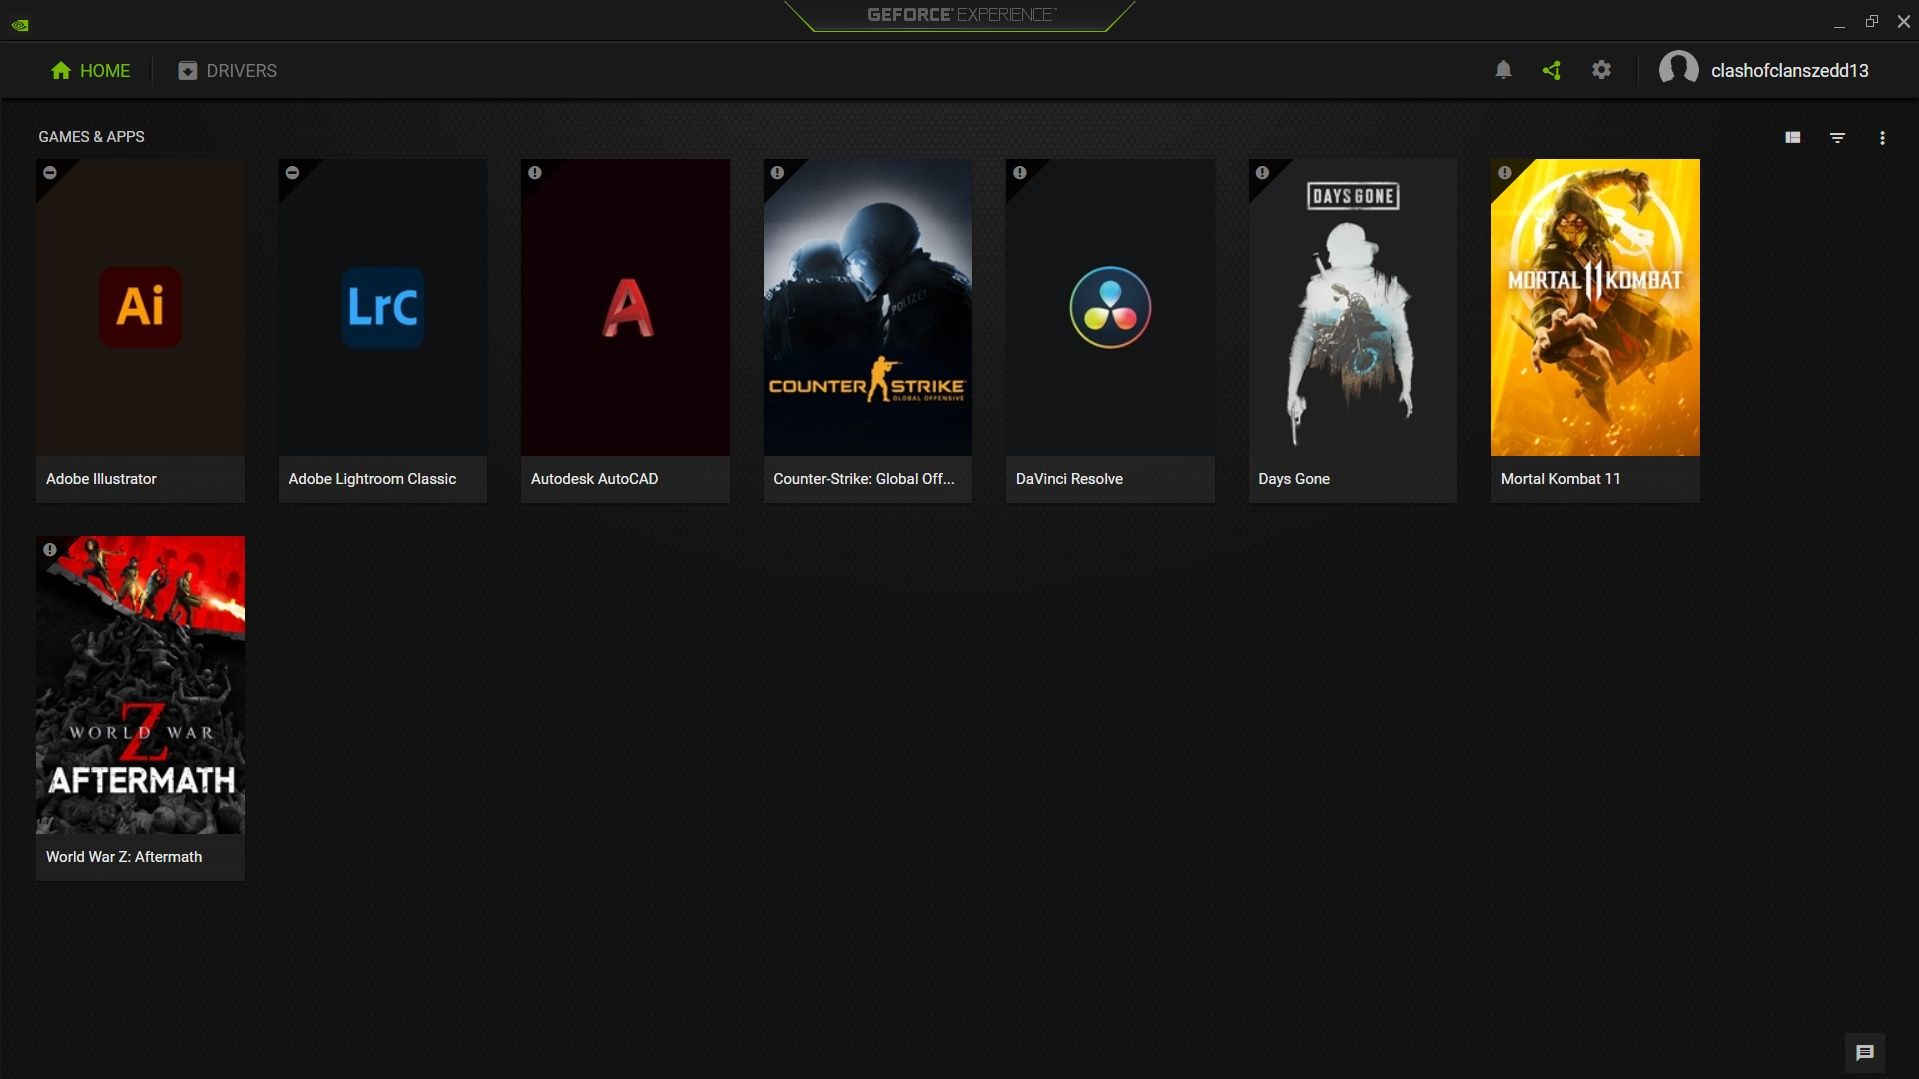This screenshot has height=1079, width=1919.
Task: Click warning badge on Days Gone tile
Action: point(1262,172)
